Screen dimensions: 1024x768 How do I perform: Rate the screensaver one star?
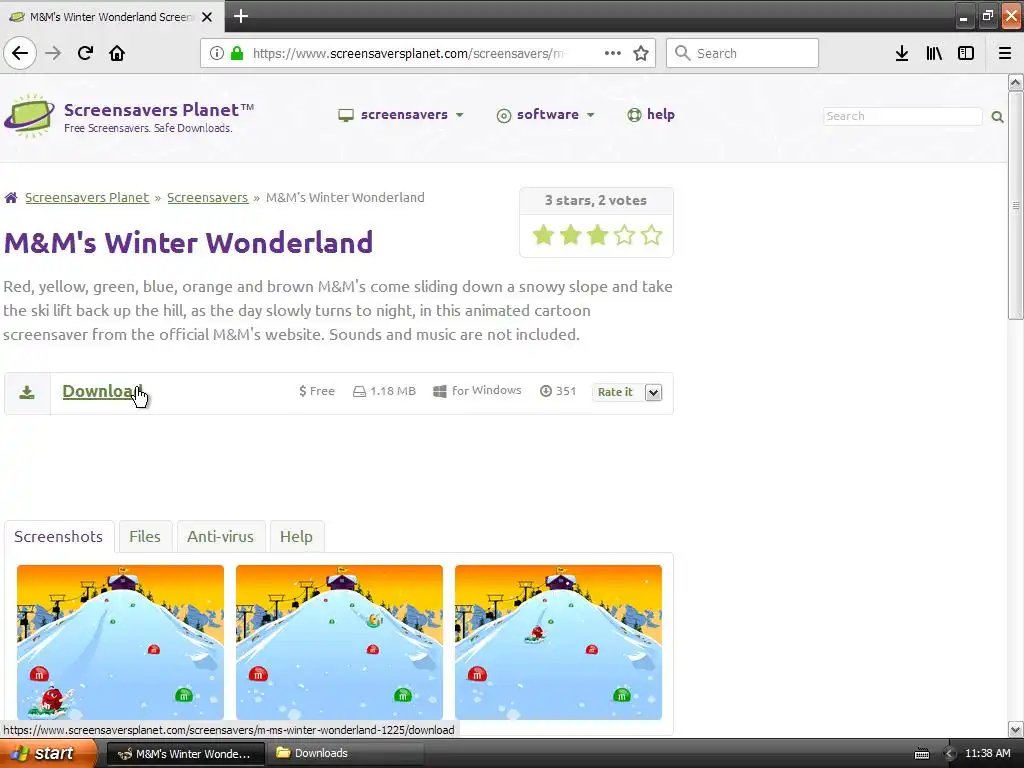coord(543,234)
